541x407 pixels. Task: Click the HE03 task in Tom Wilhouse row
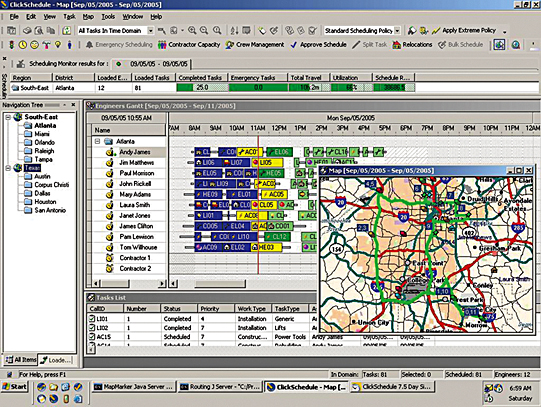[266, 247]
